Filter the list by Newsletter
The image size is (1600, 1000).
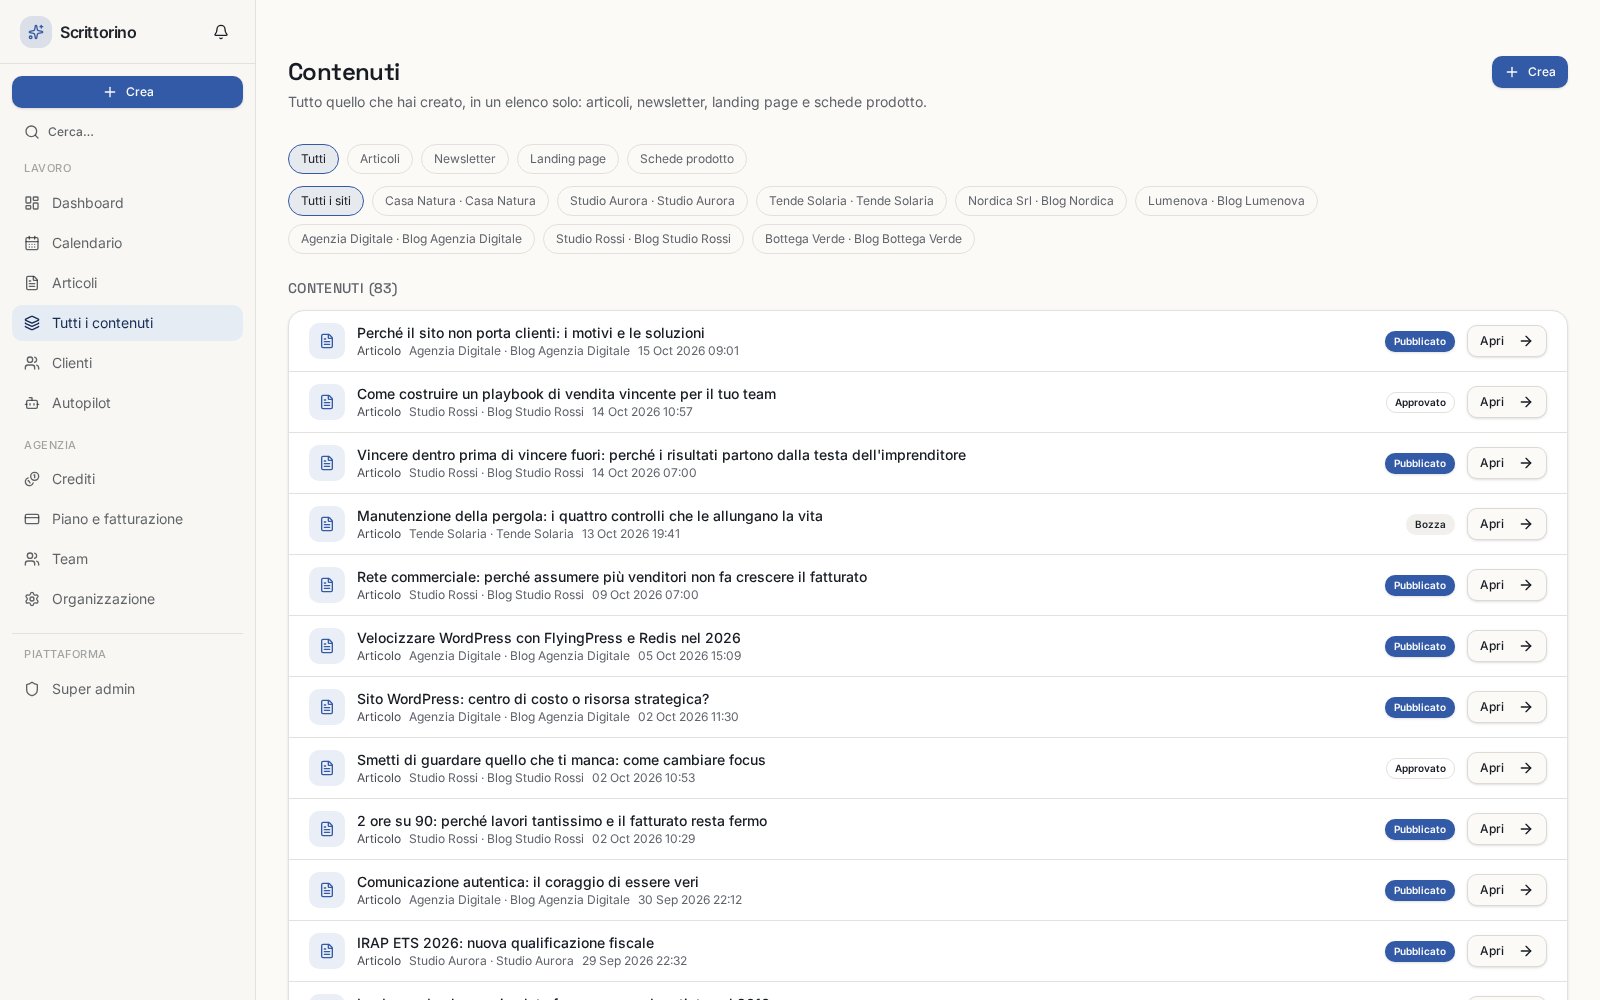(465, 159)
